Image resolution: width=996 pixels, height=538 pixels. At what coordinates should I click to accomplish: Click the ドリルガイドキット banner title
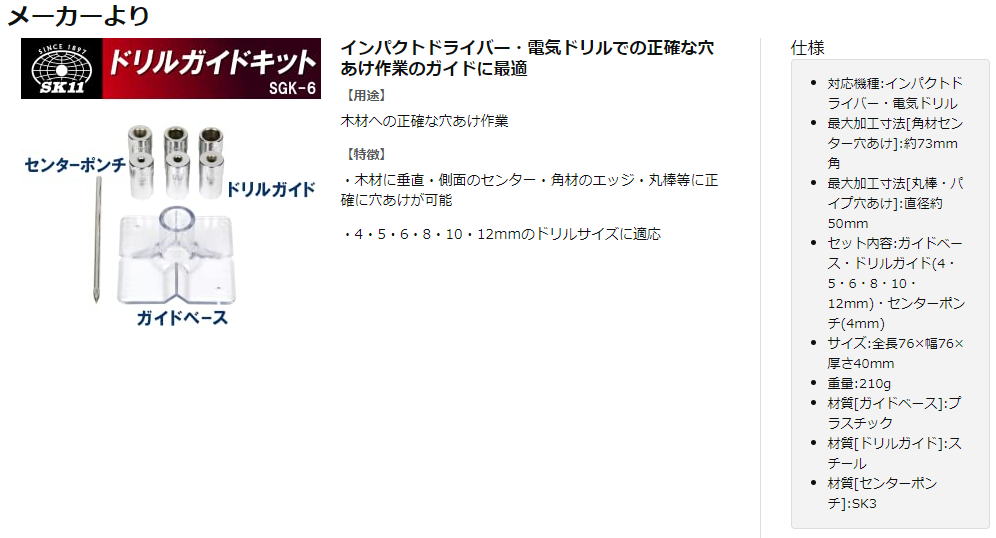pos(212,62)
